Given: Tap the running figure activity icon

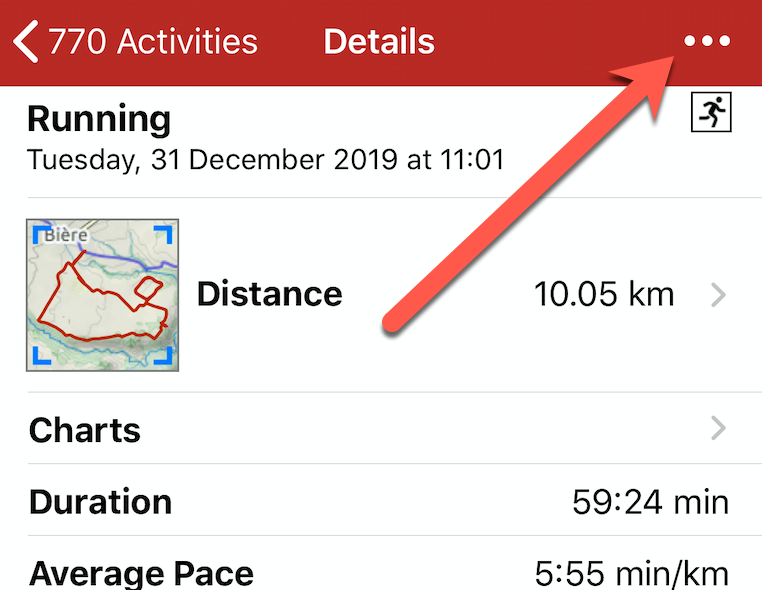Looking at the screenshot, I should (711, 112).
